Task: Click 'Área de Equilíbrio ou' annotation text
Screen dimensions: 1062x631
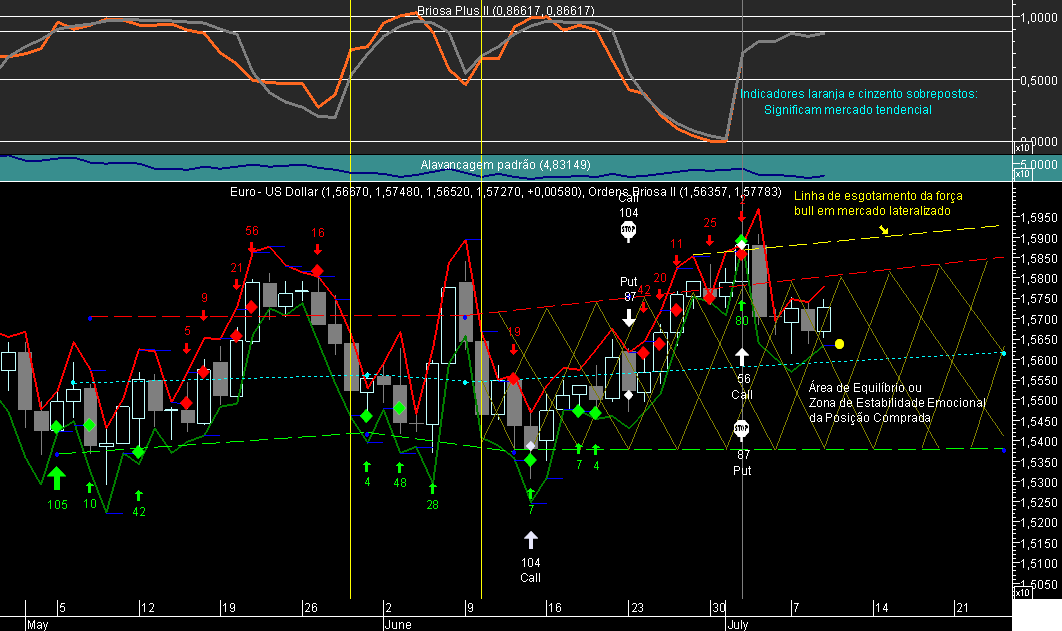Action: coord(865,388)
